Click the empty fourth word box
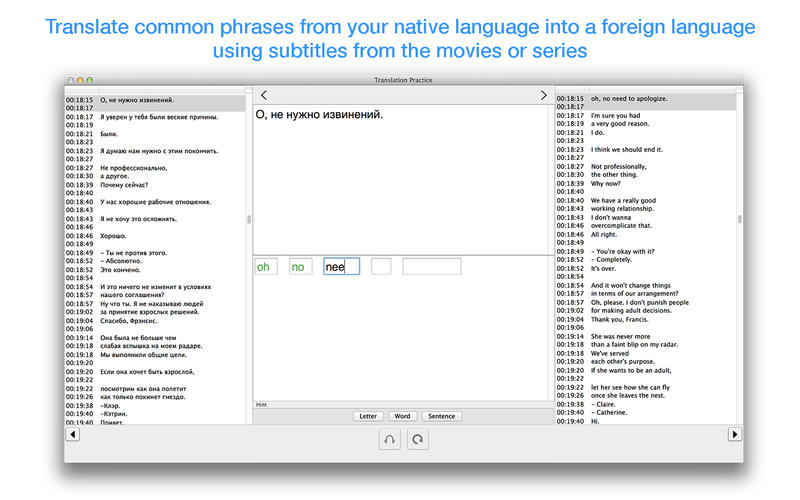The image size is (800, 500). [x=381, y=266]
